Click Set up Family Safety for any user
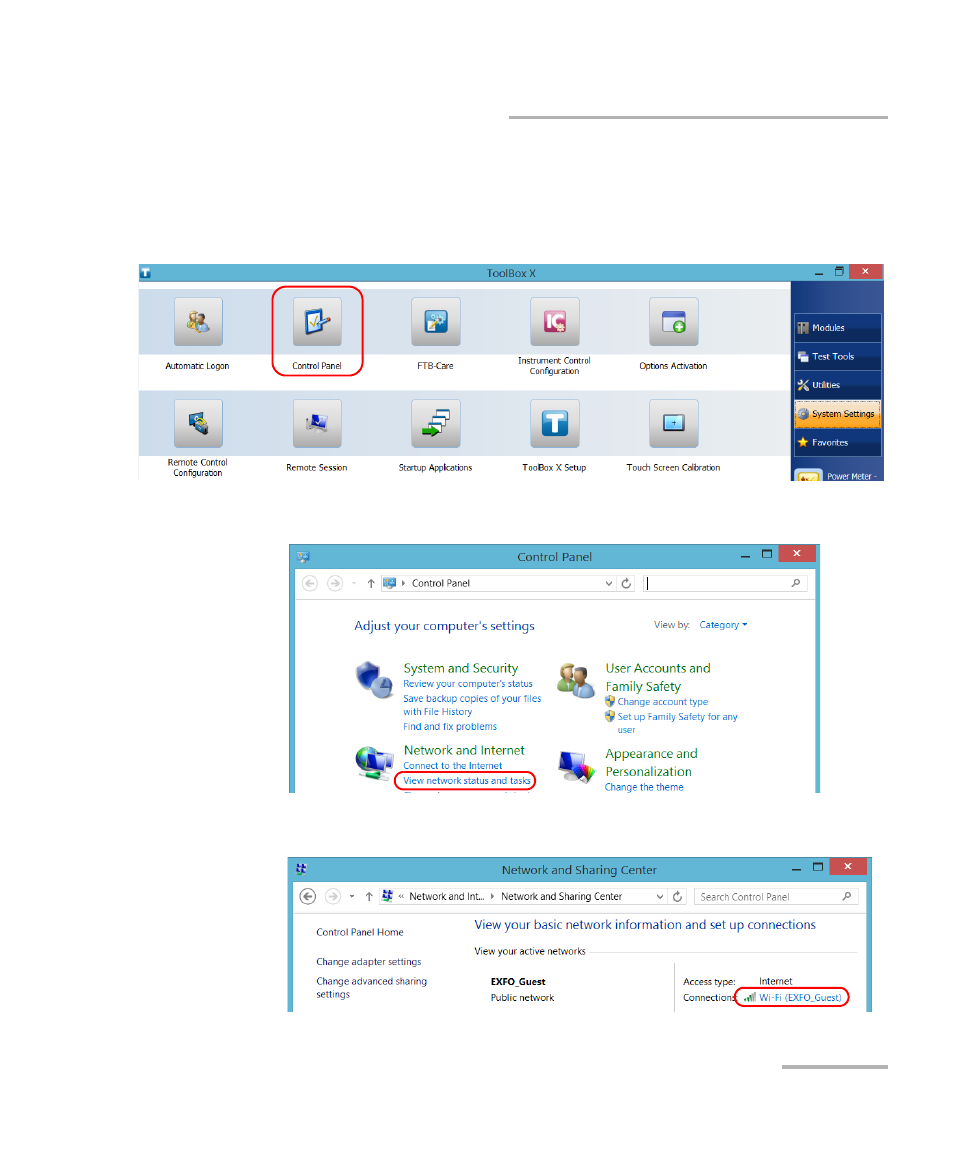954x1158 pixels. coord(677,723)
